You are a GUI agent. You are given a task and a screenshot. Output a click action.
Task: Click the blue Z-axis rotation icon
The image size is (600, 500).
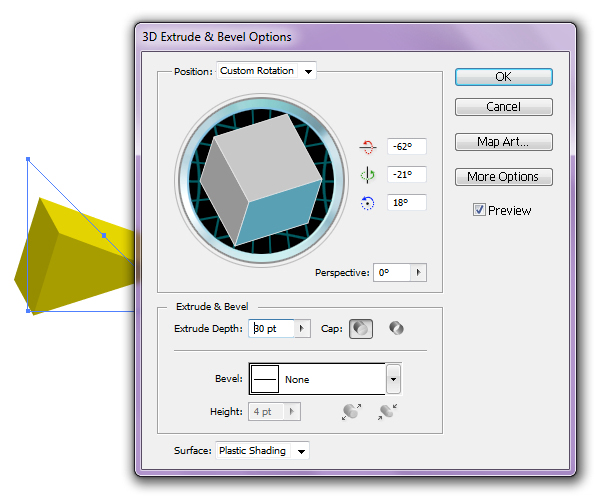[367, 203]
